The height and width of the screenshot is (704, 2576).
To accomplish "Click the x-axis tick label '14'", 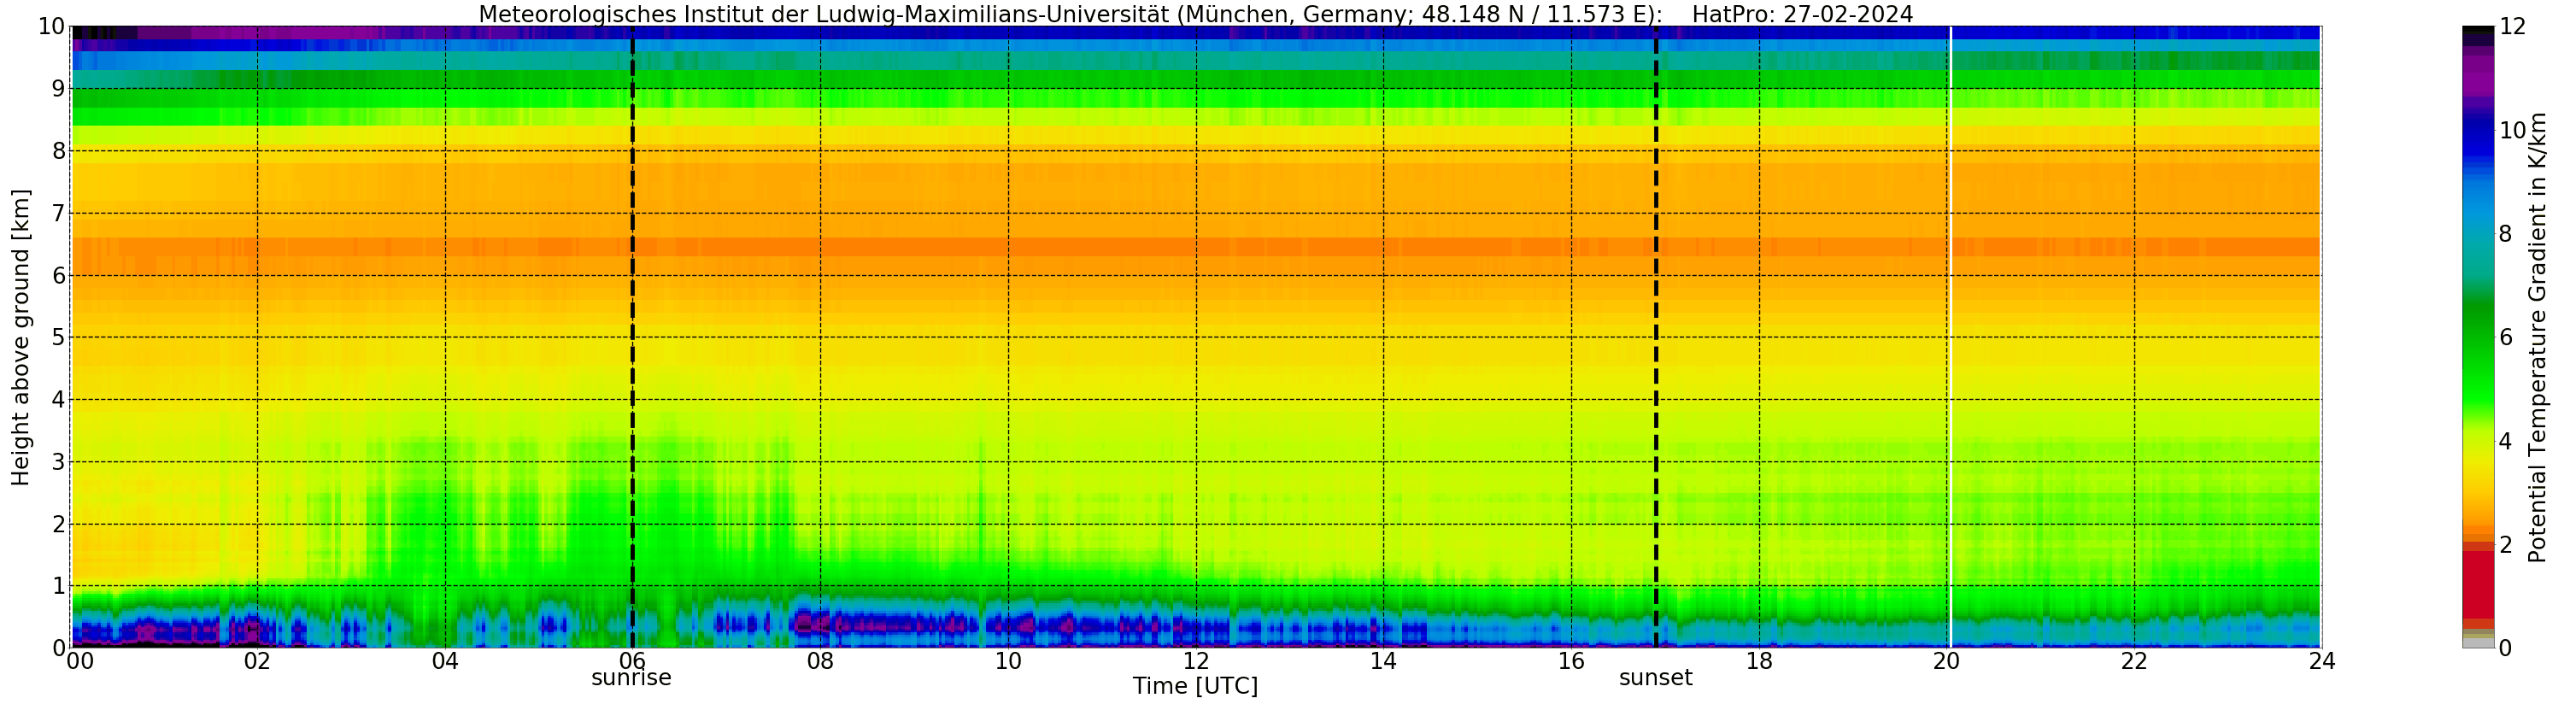I will (1383, 661).
